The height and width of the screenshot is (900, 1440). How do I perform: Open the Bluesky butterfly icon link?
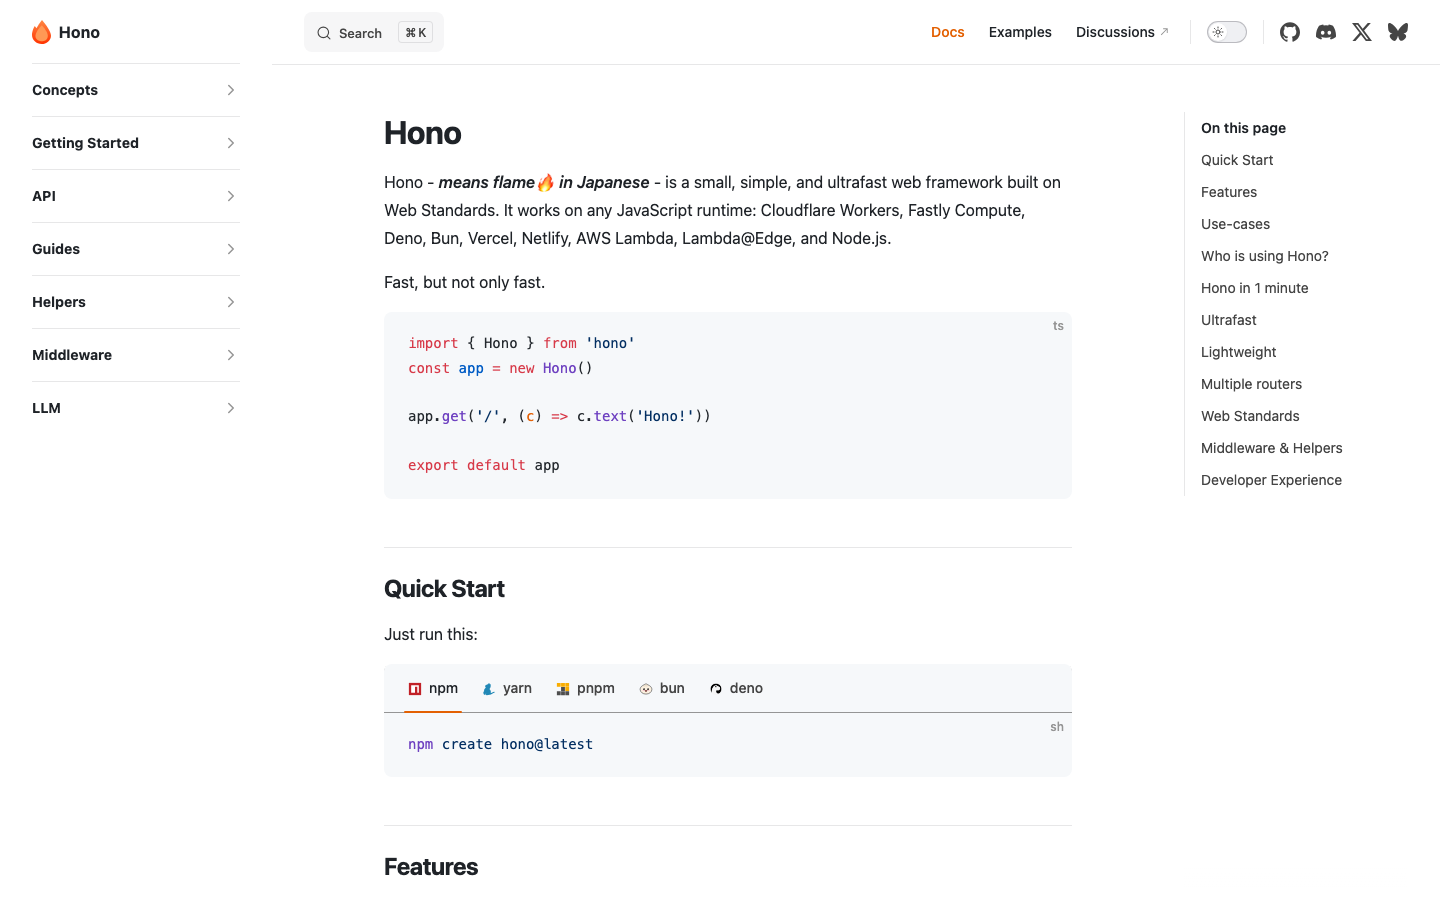[x=1398, y=32]
